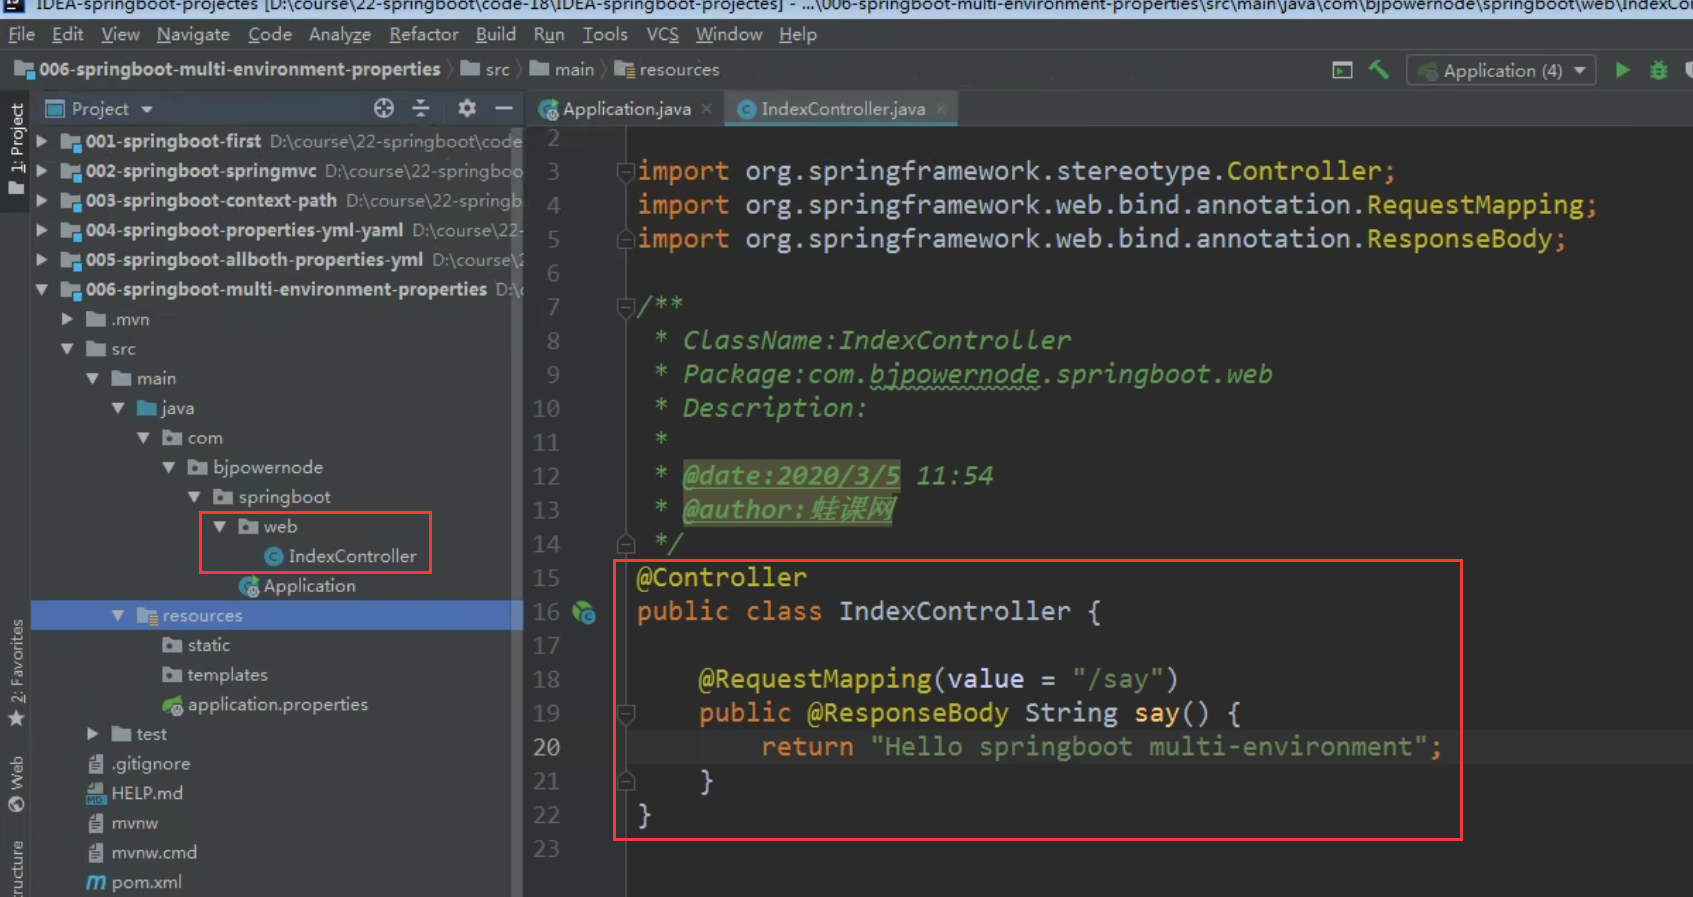The image size is (1693, 897).
Task: Open the 2: Favorites side tool tab
Action: pyautogui.click(x=16, y=672)
